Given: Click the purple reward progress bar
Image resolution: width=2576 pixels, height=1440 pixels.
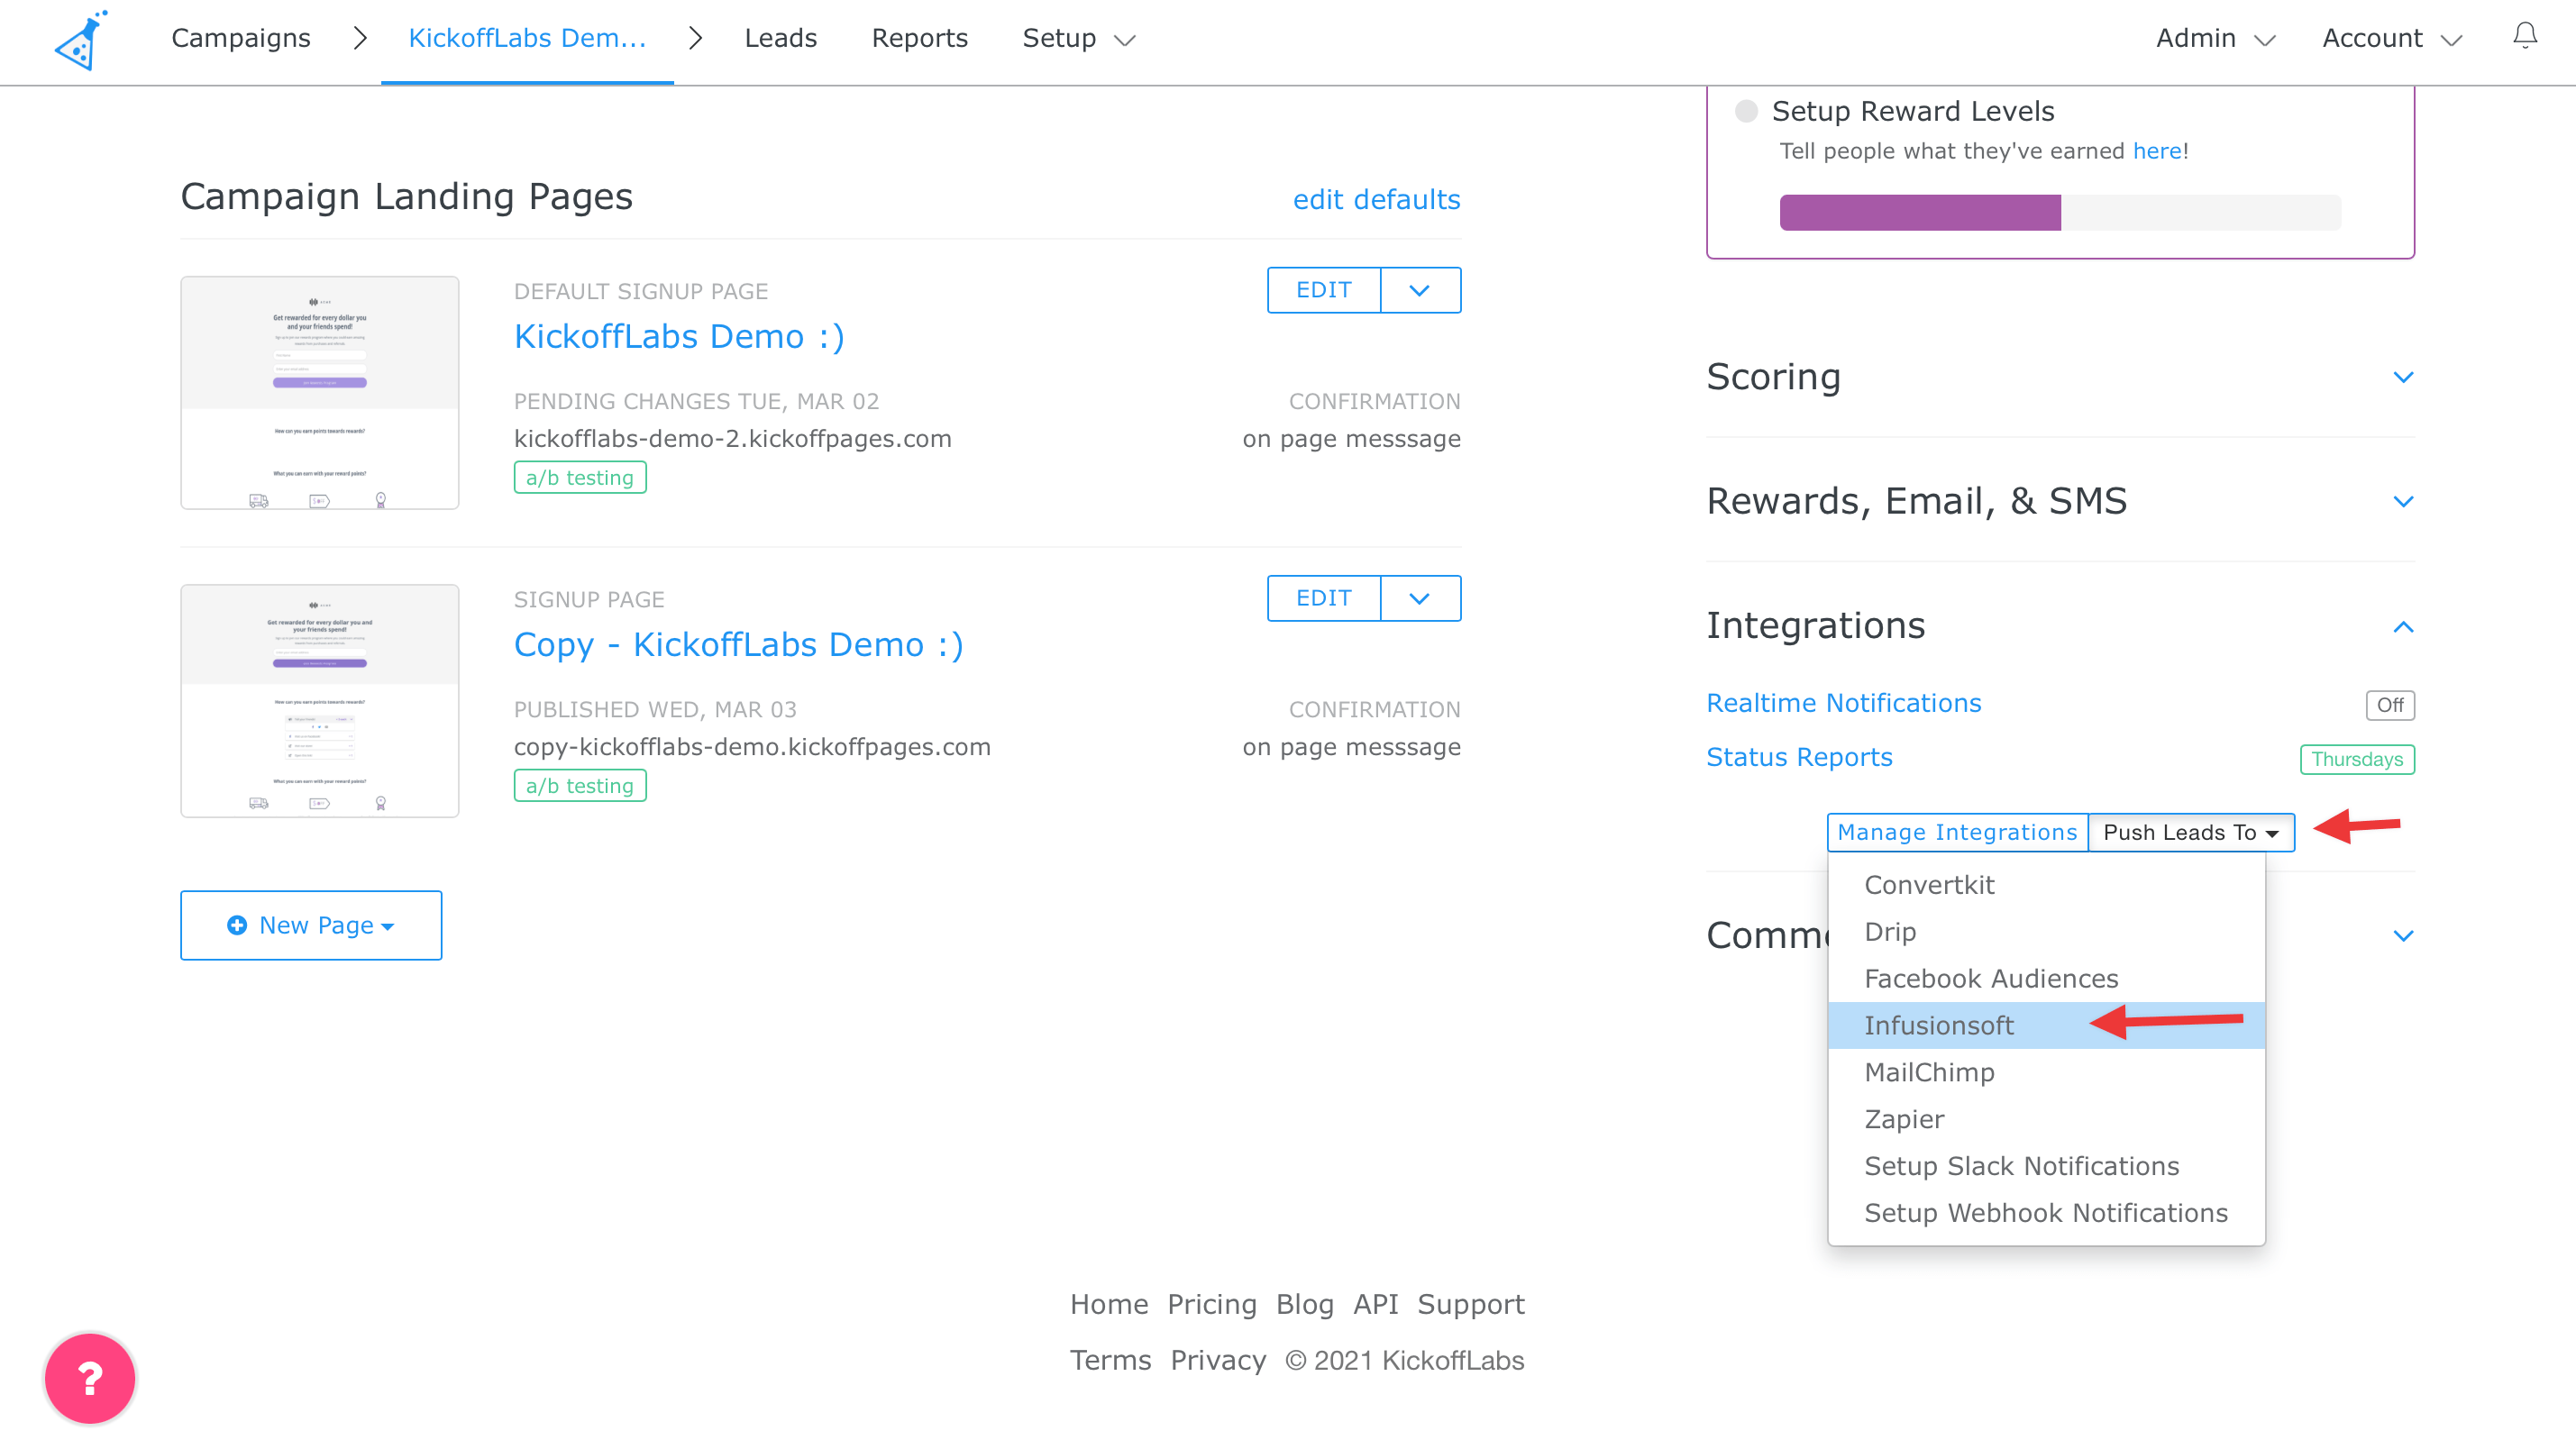Looking at the screenshot, I should (1919, 213).
